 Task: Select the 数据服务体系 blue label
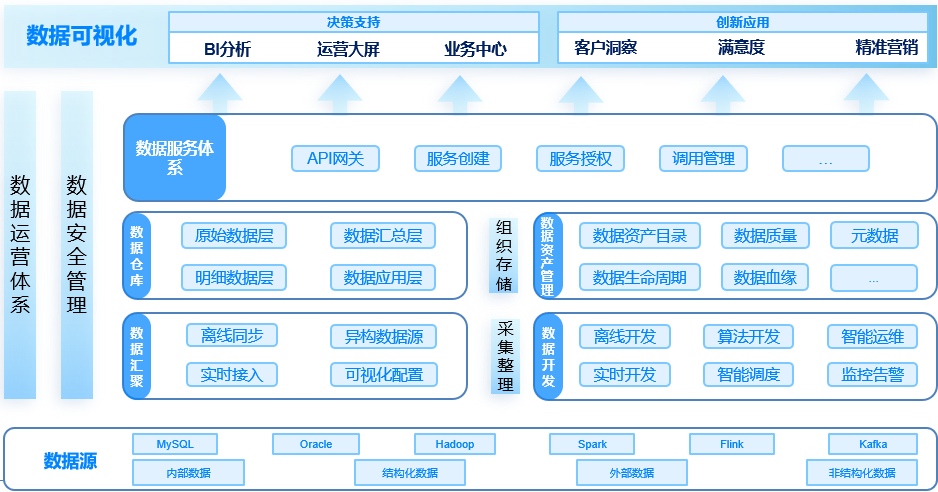(175, 157)
